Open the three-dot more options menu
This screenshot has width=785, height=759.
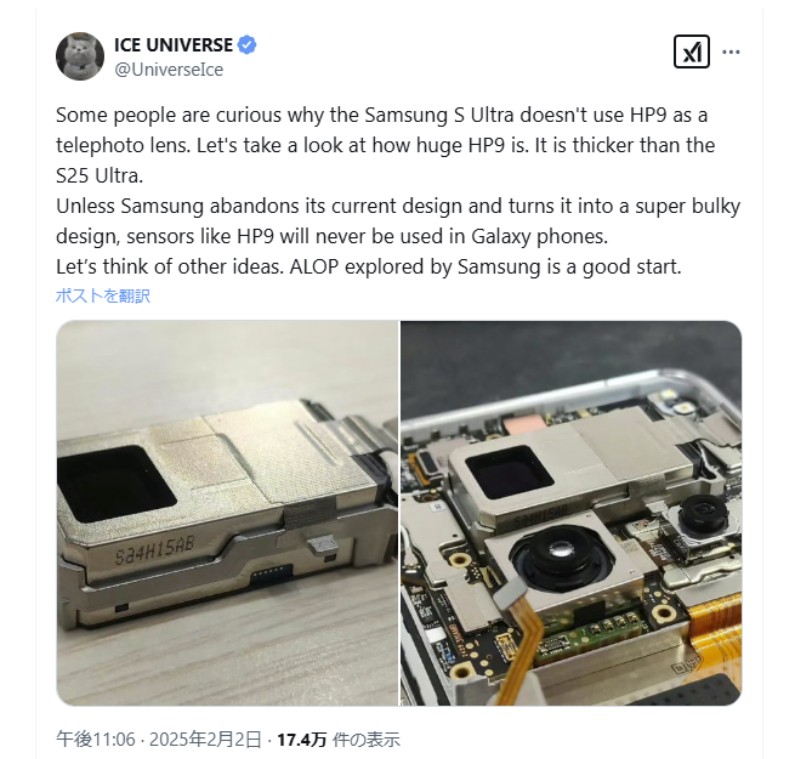coord(731,52)
